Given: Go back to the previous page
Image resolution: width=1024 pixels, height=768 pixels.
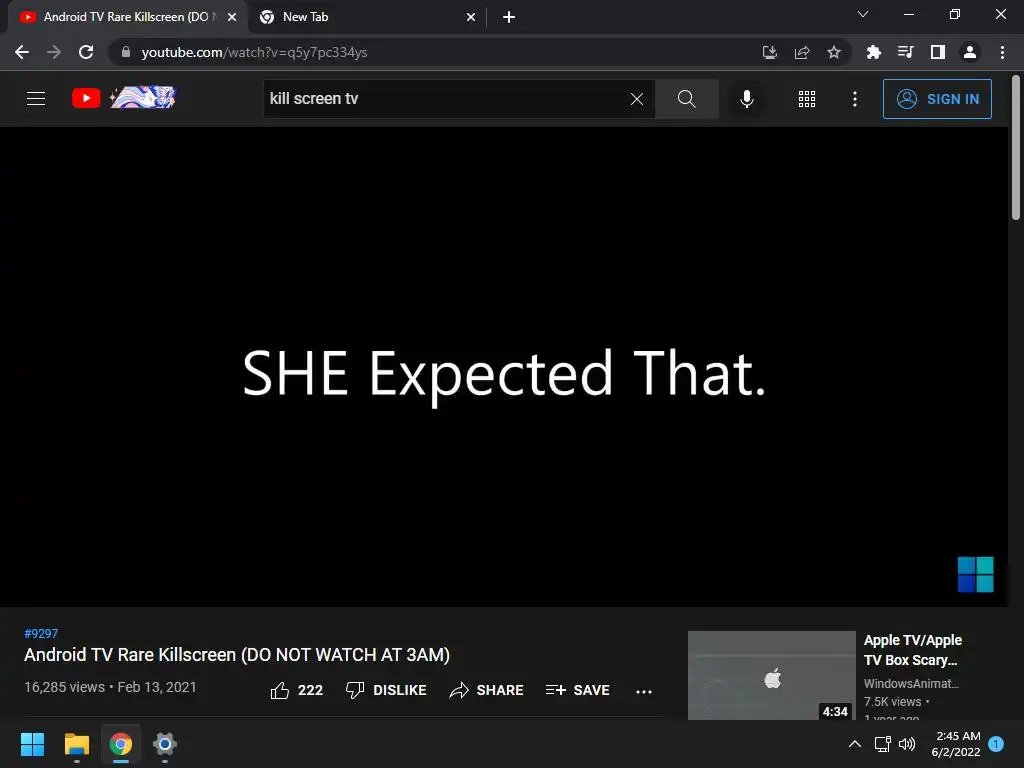Looking at the screenshot, I should 22,52.
